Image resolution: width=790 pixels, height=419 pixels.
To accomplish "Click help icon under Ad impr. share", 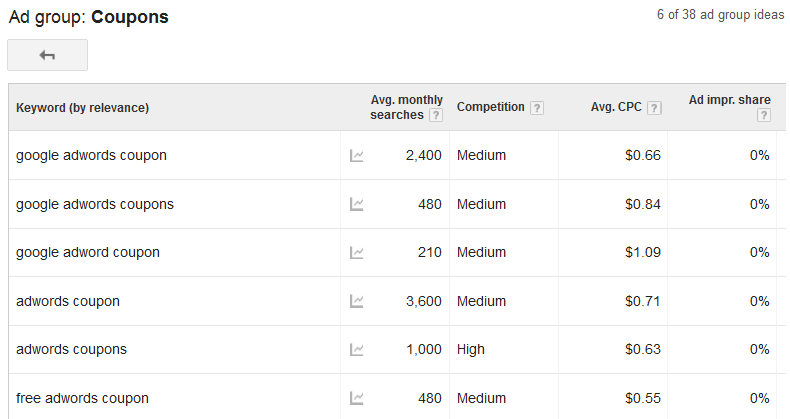I will [764, 115].
